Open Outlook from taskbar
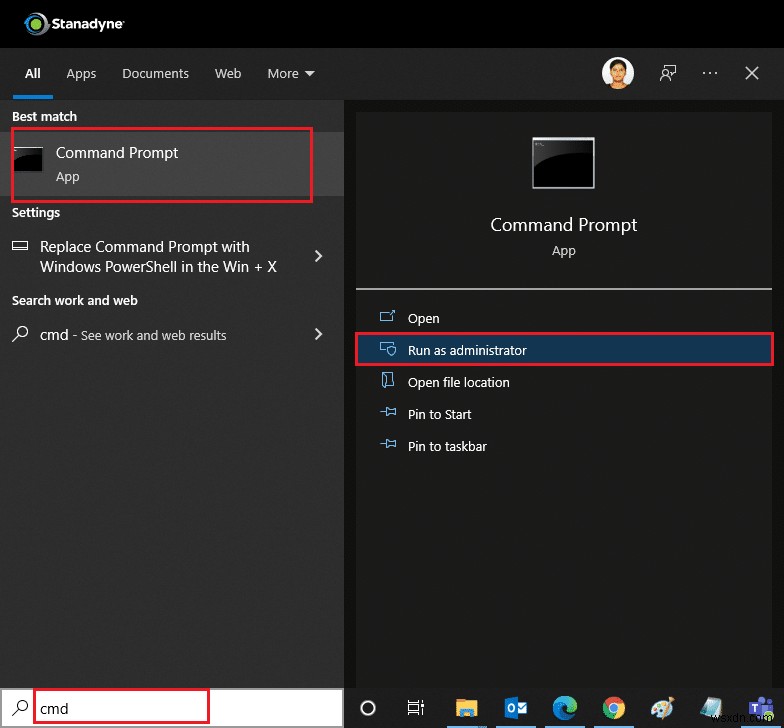 point(516,708)
